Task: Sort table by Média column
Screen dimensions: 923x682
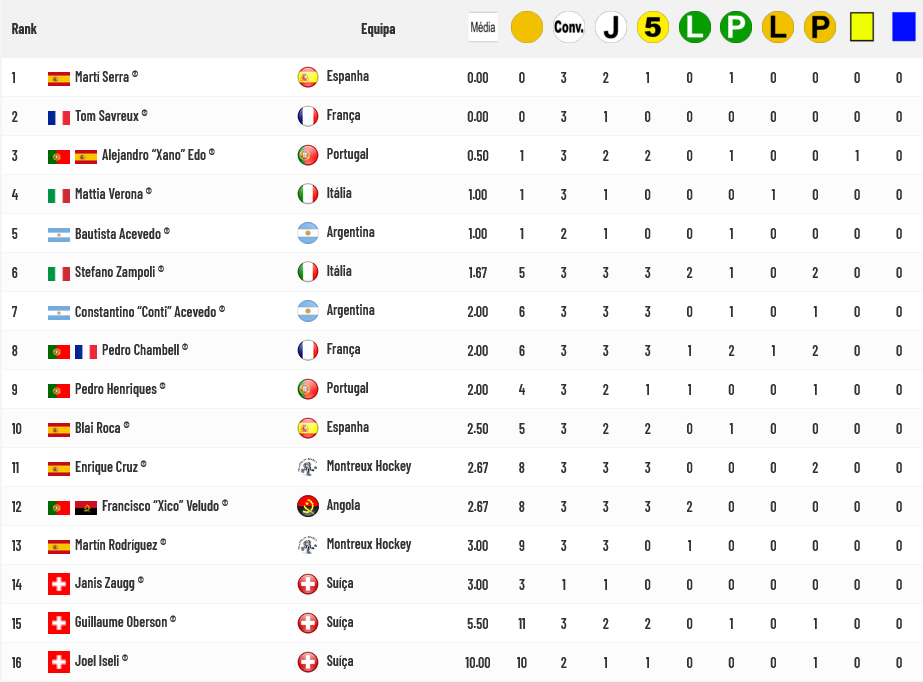Action: (x=483, y=28)
